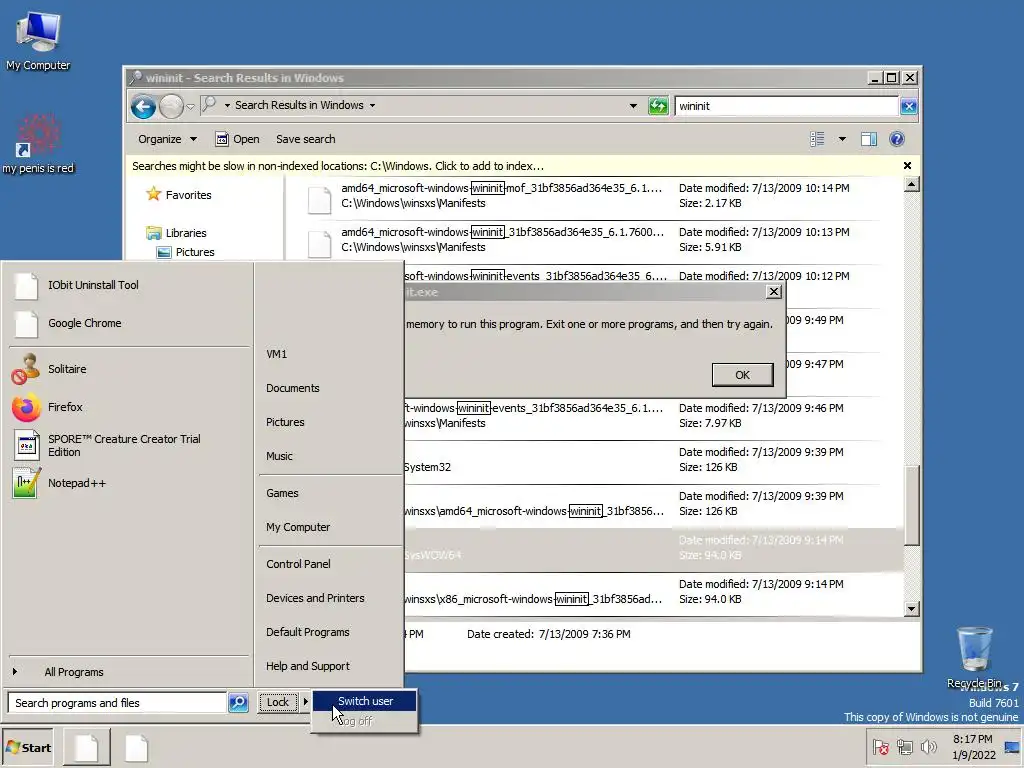Viewport: 1024px width, 768px height.
Task: Click the Show desktop tray icon
Action: [x=1012, y=747]
